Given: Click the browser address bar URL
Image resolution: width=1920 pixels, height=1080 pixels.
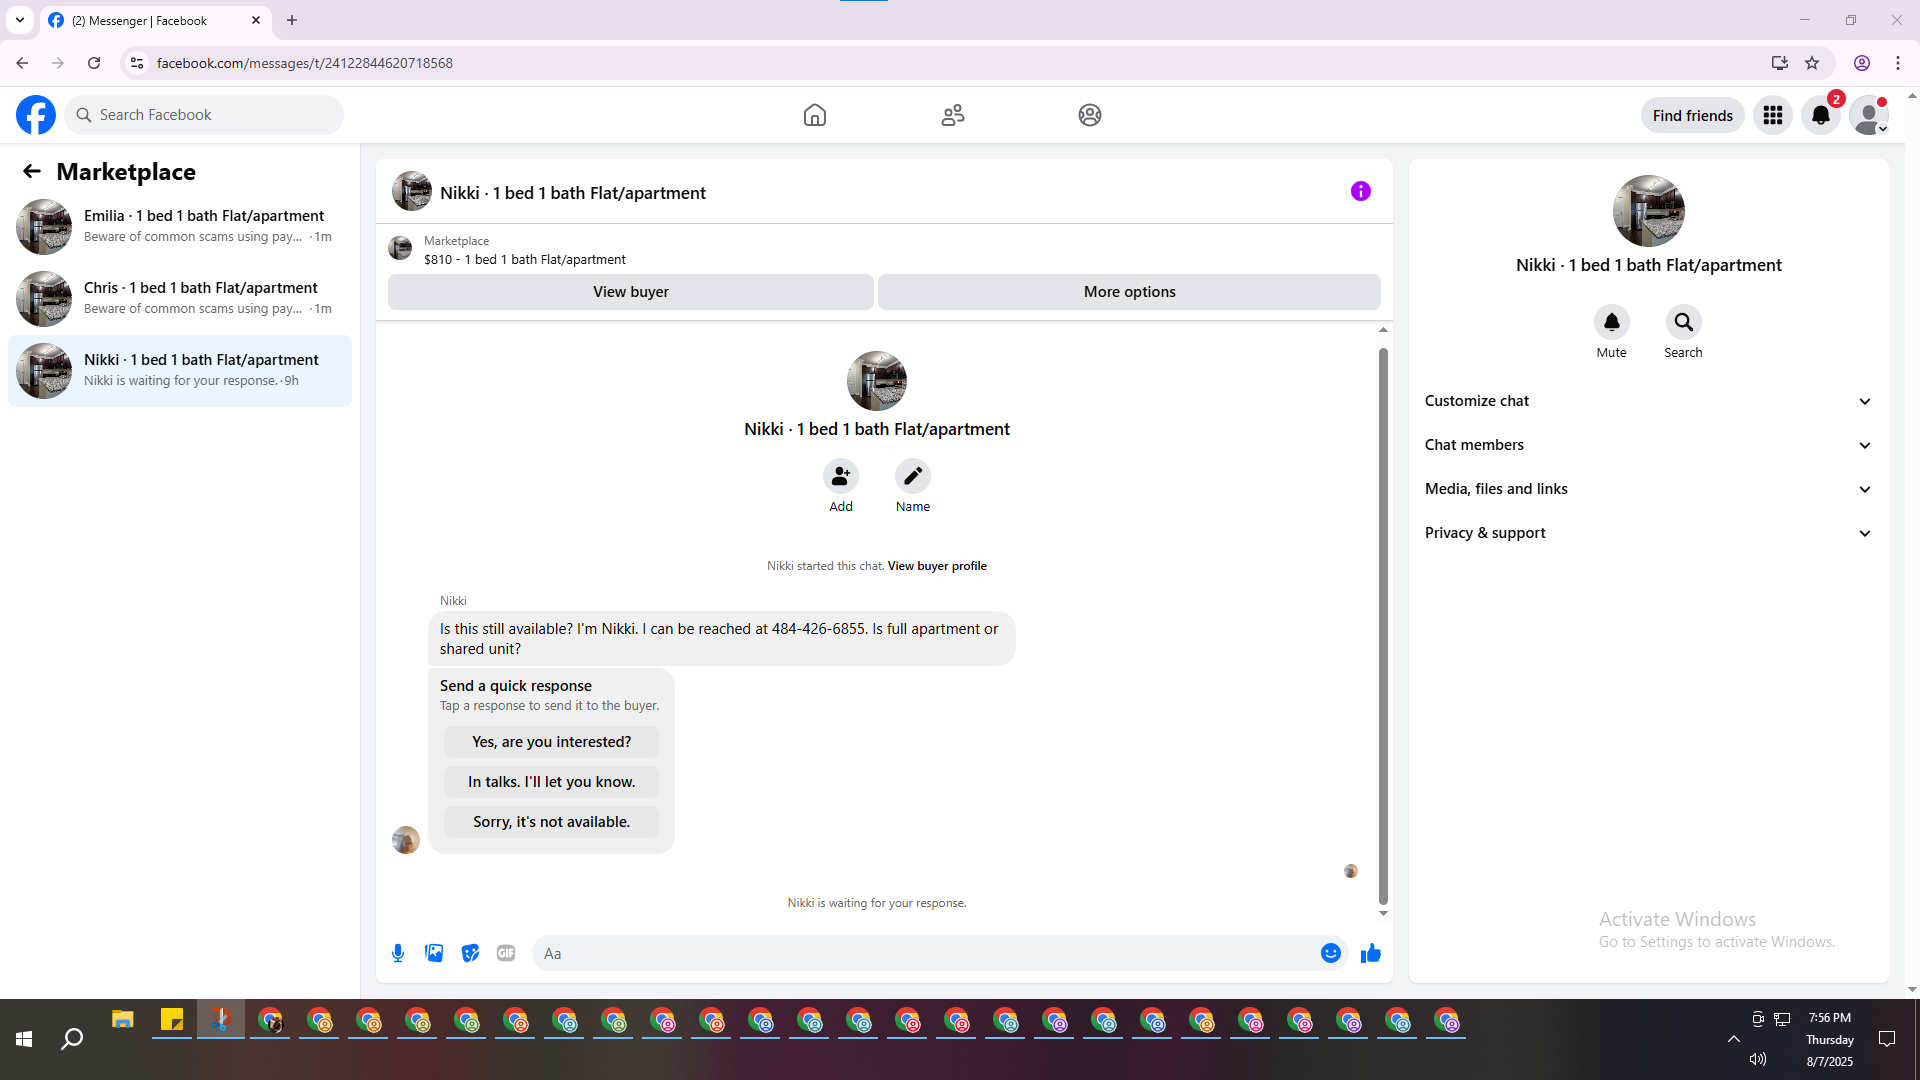Looking at the screenshot, I should point(305,63).
